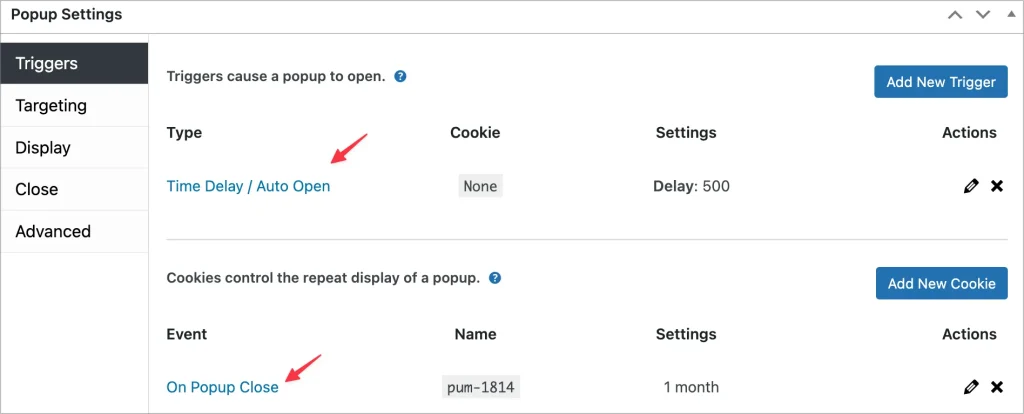Delete the Time Delay / Auto Open trigger
The width and height of the screenshot is (1024, 414).
click(x=997, y=186)
